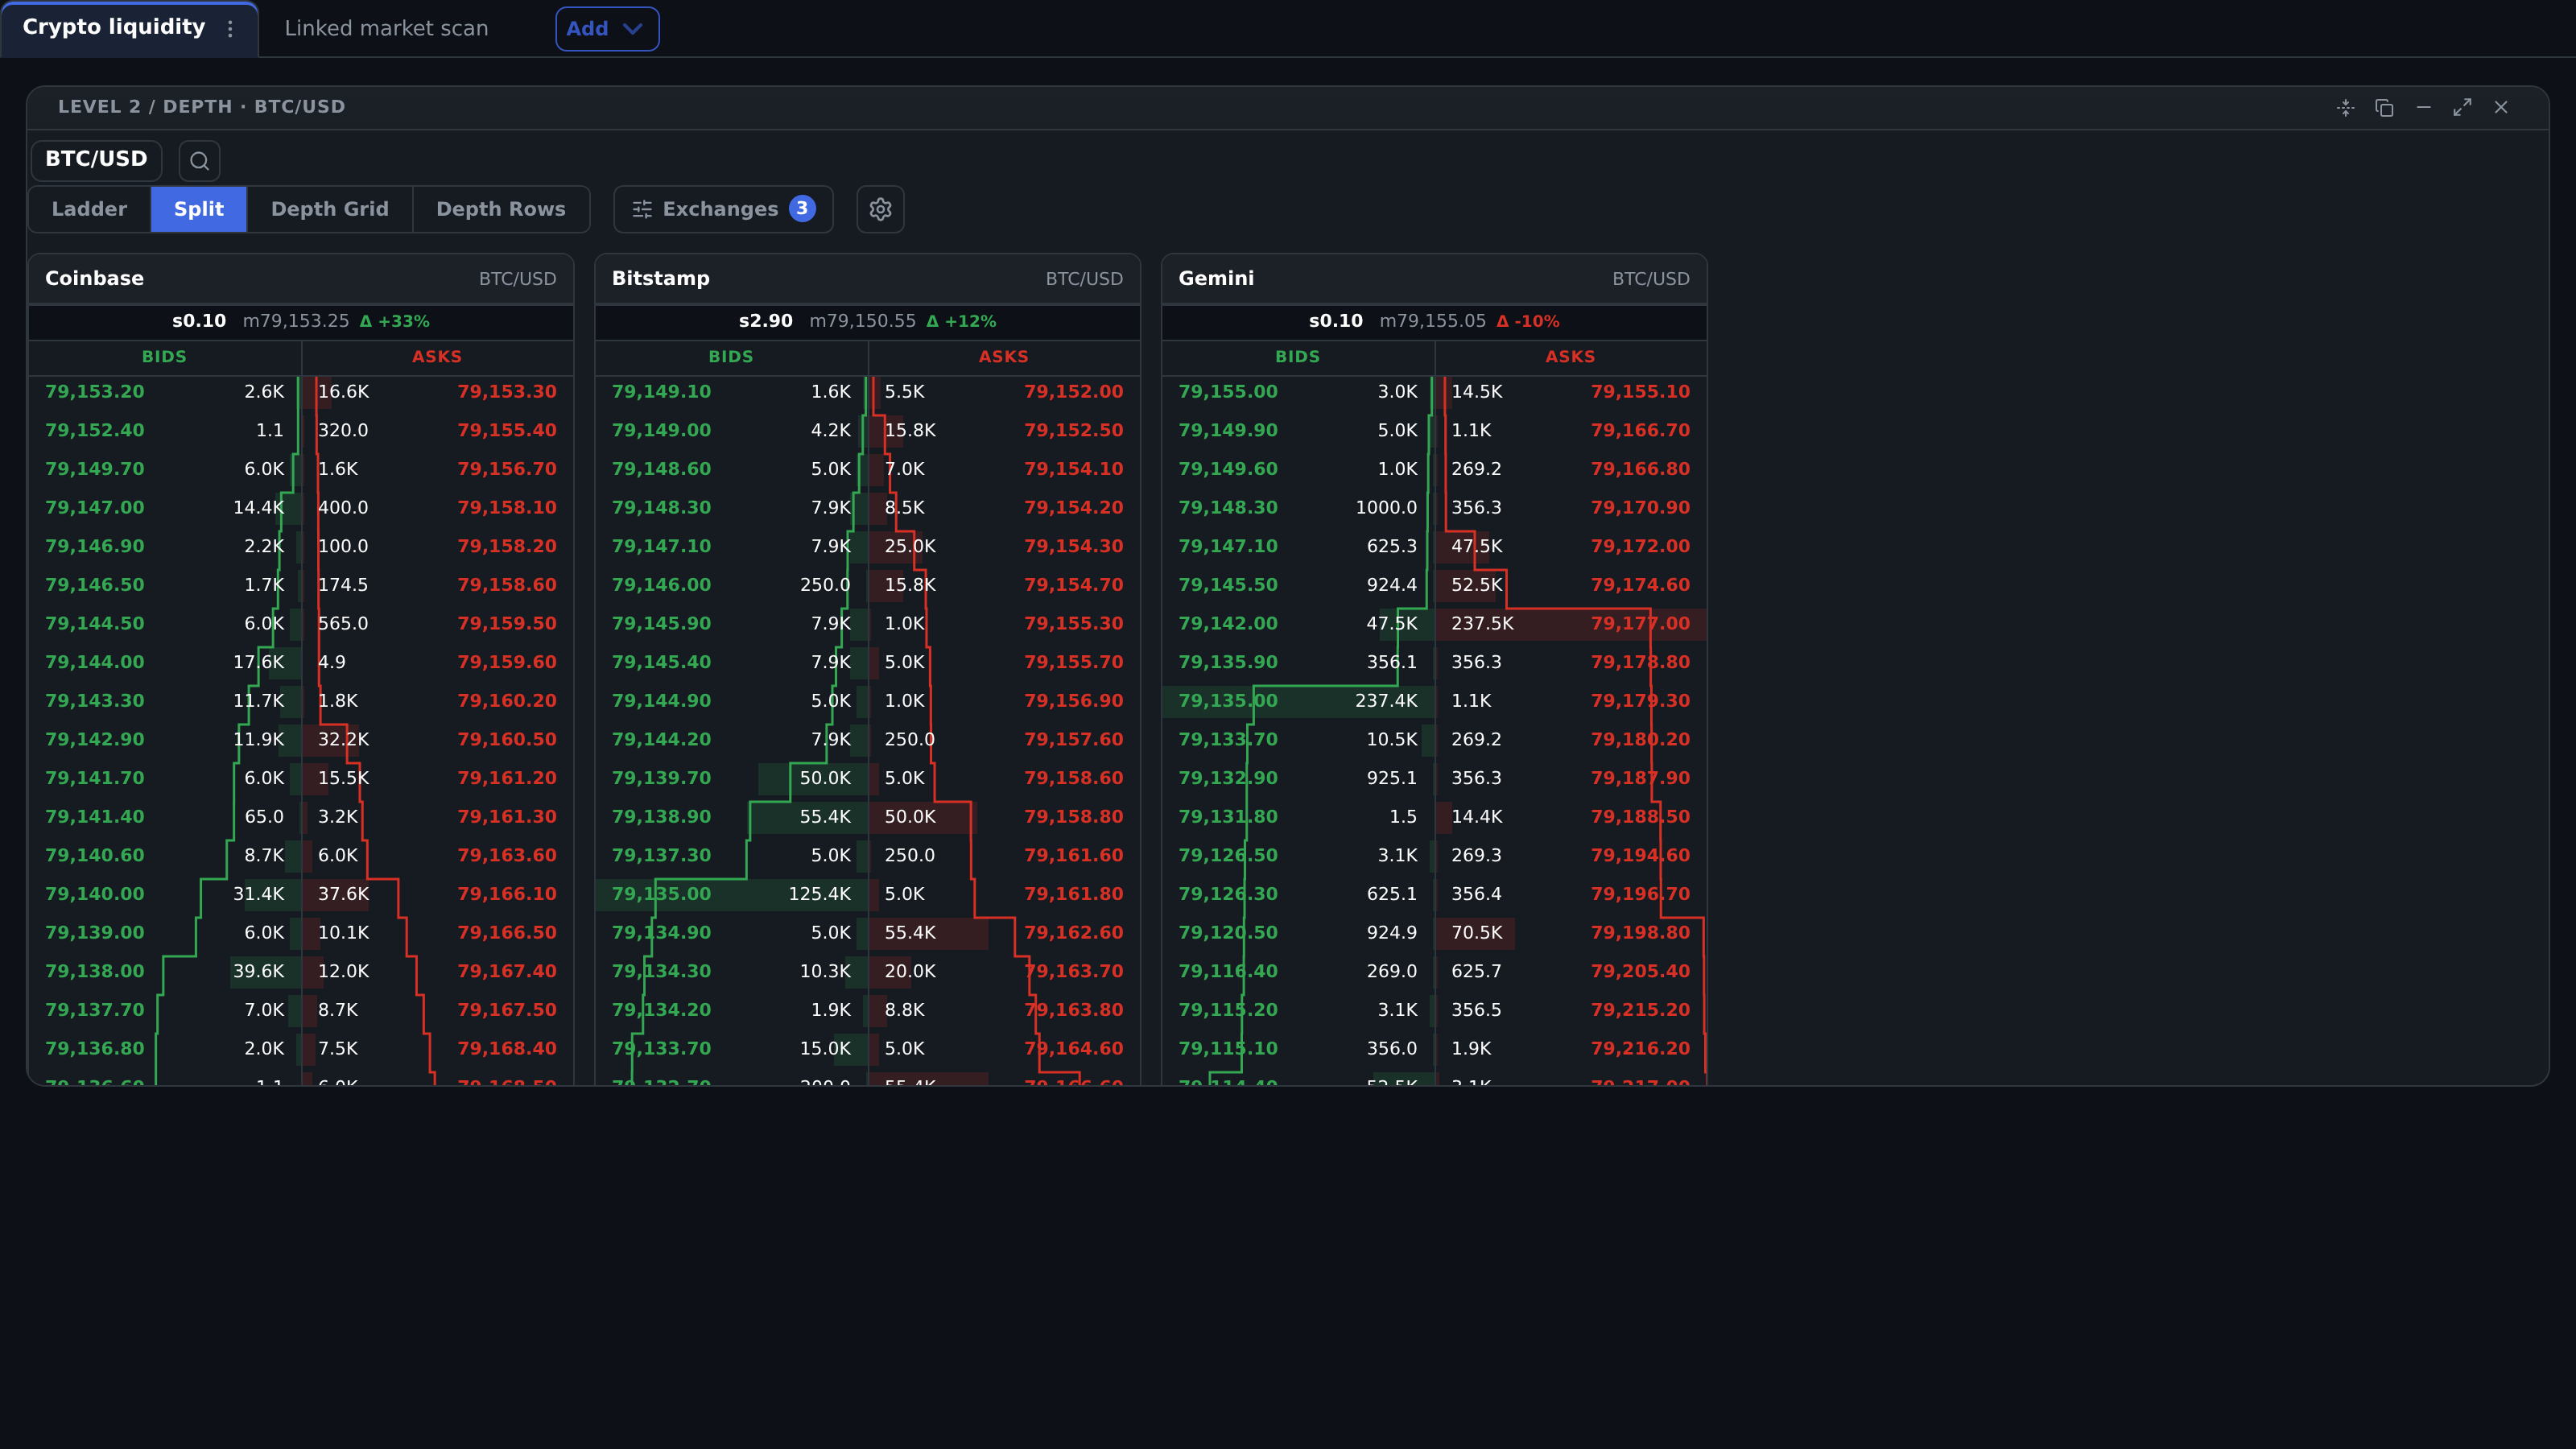The image size is (2576, 1449).
Task: Click the BTC/USD symbol button
Action: [96, 159]
